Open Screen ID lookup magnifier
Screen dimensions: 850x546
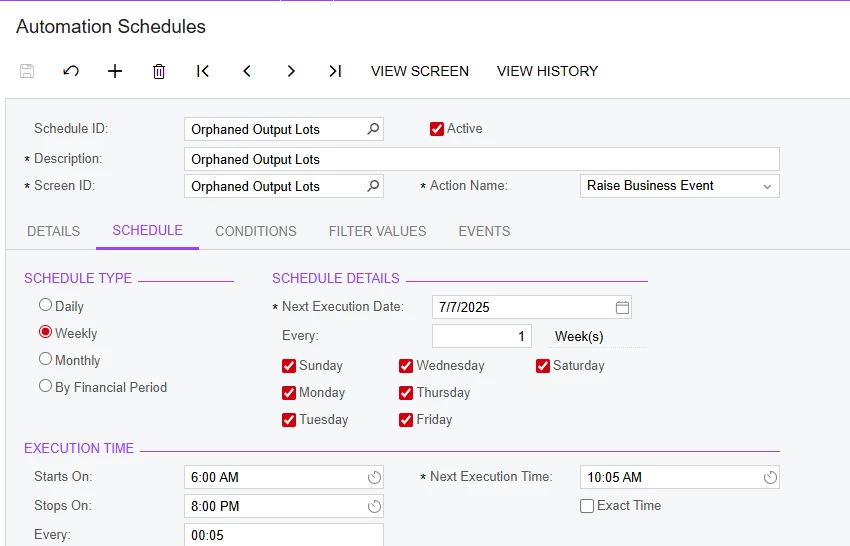pyautogui.click(x=373, y=186)
